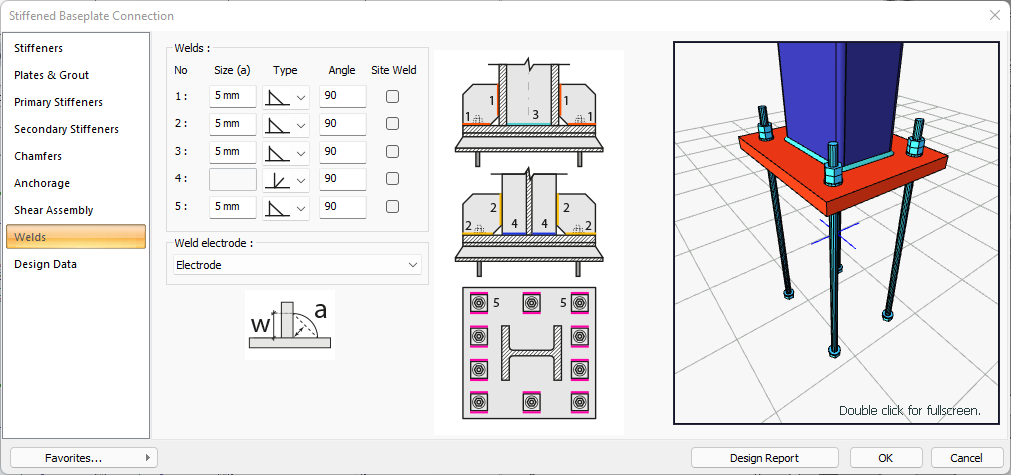
Task: Expand the Weld electrode dropdown
Action: tap(294, 265)
